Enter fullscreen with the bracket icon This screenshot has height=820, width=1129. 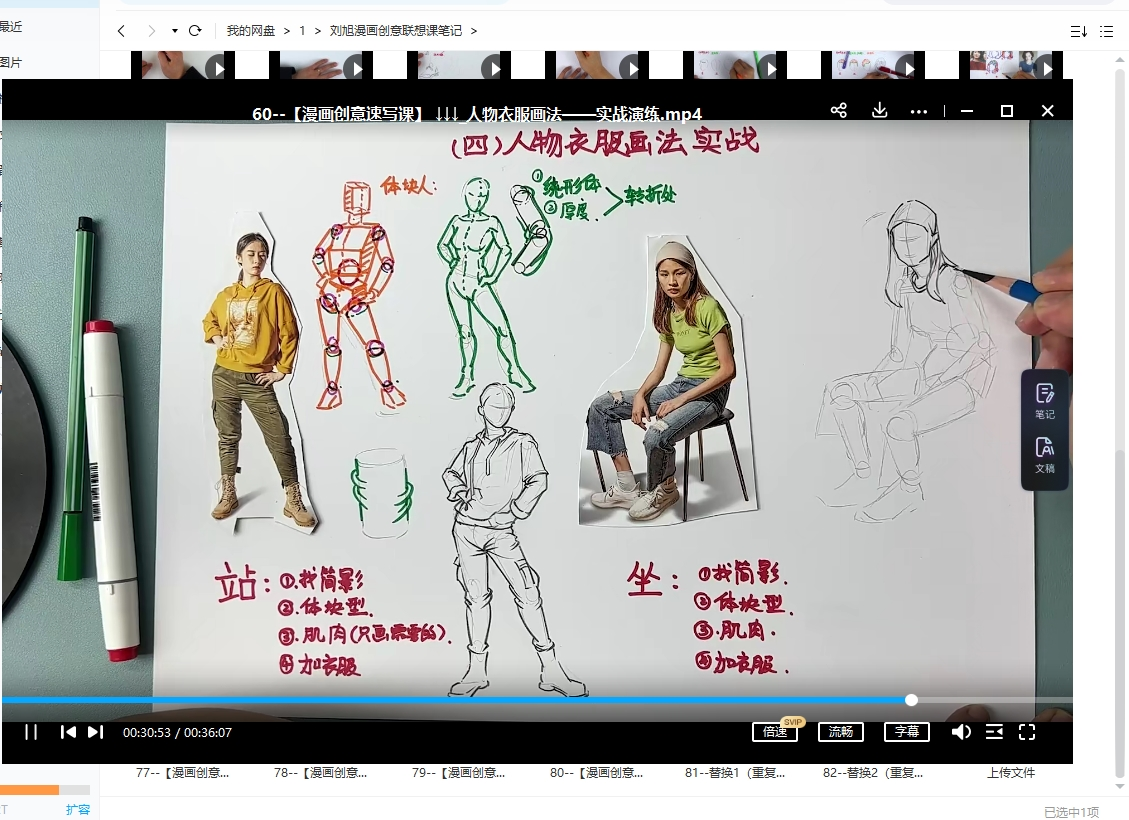[1027, 732]
